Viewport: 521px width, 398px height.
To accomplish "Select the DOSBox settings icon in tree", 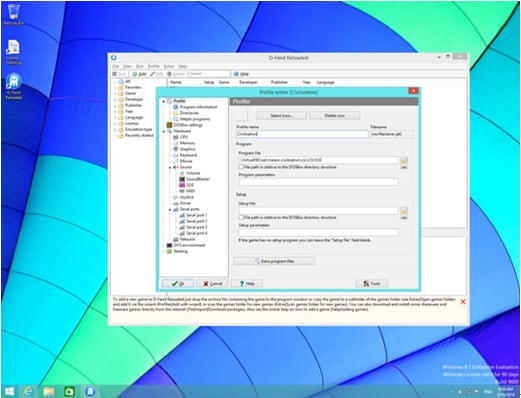I will pos(169,125).
